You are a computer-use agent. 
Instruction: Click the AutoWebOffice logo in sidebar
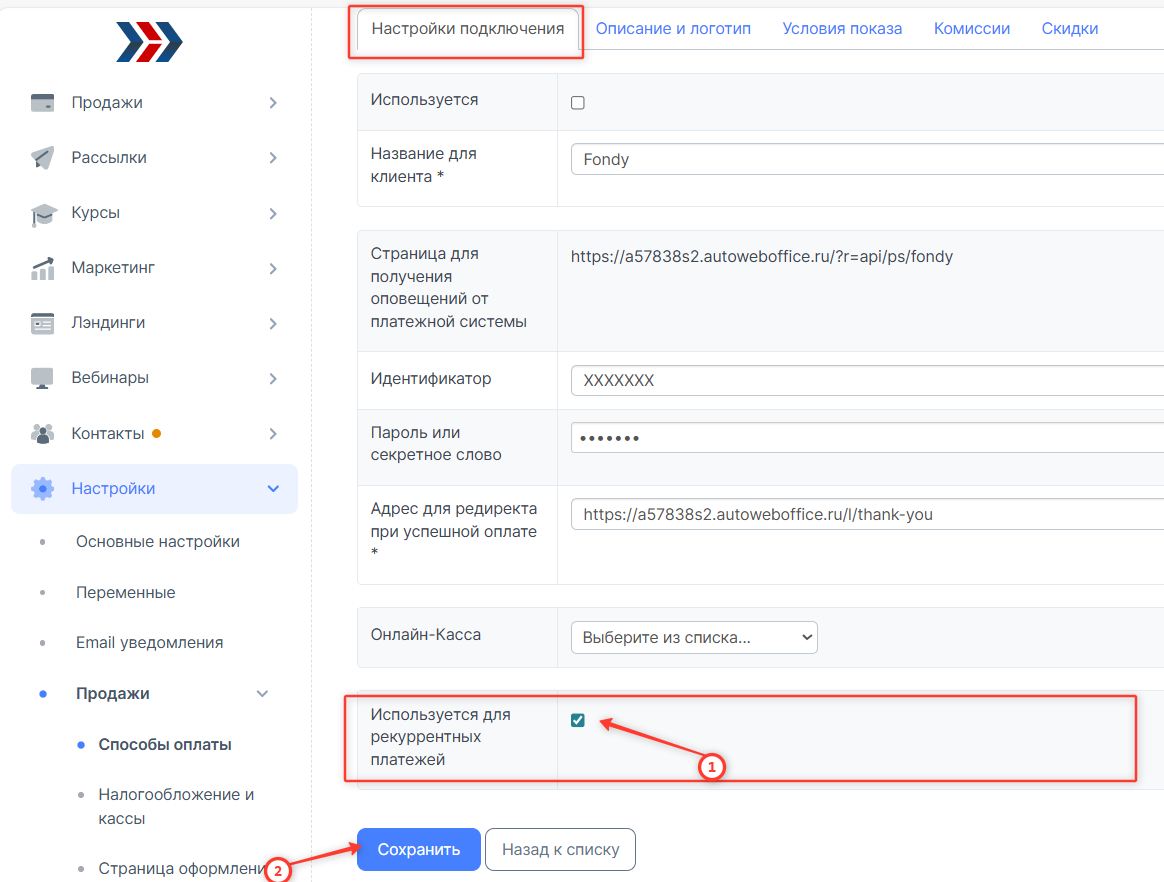[x=149, y=42]
